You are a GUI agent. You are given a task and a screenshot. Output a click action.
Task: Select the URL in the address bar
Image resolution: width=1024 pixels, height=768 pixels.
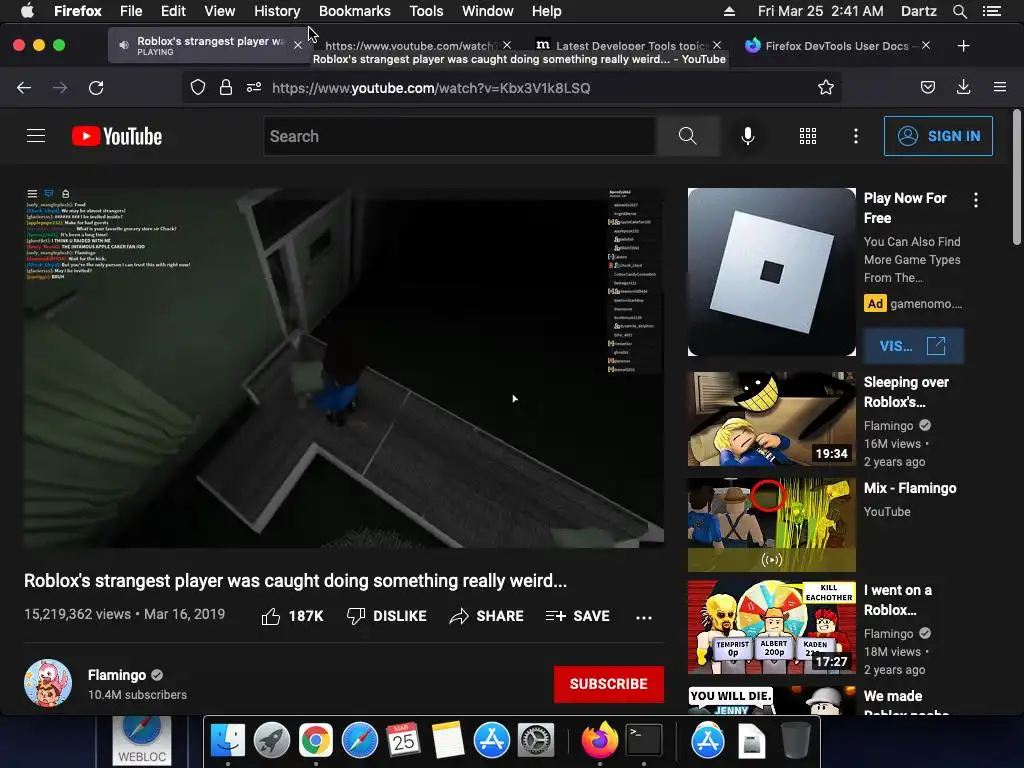(431, 88)
